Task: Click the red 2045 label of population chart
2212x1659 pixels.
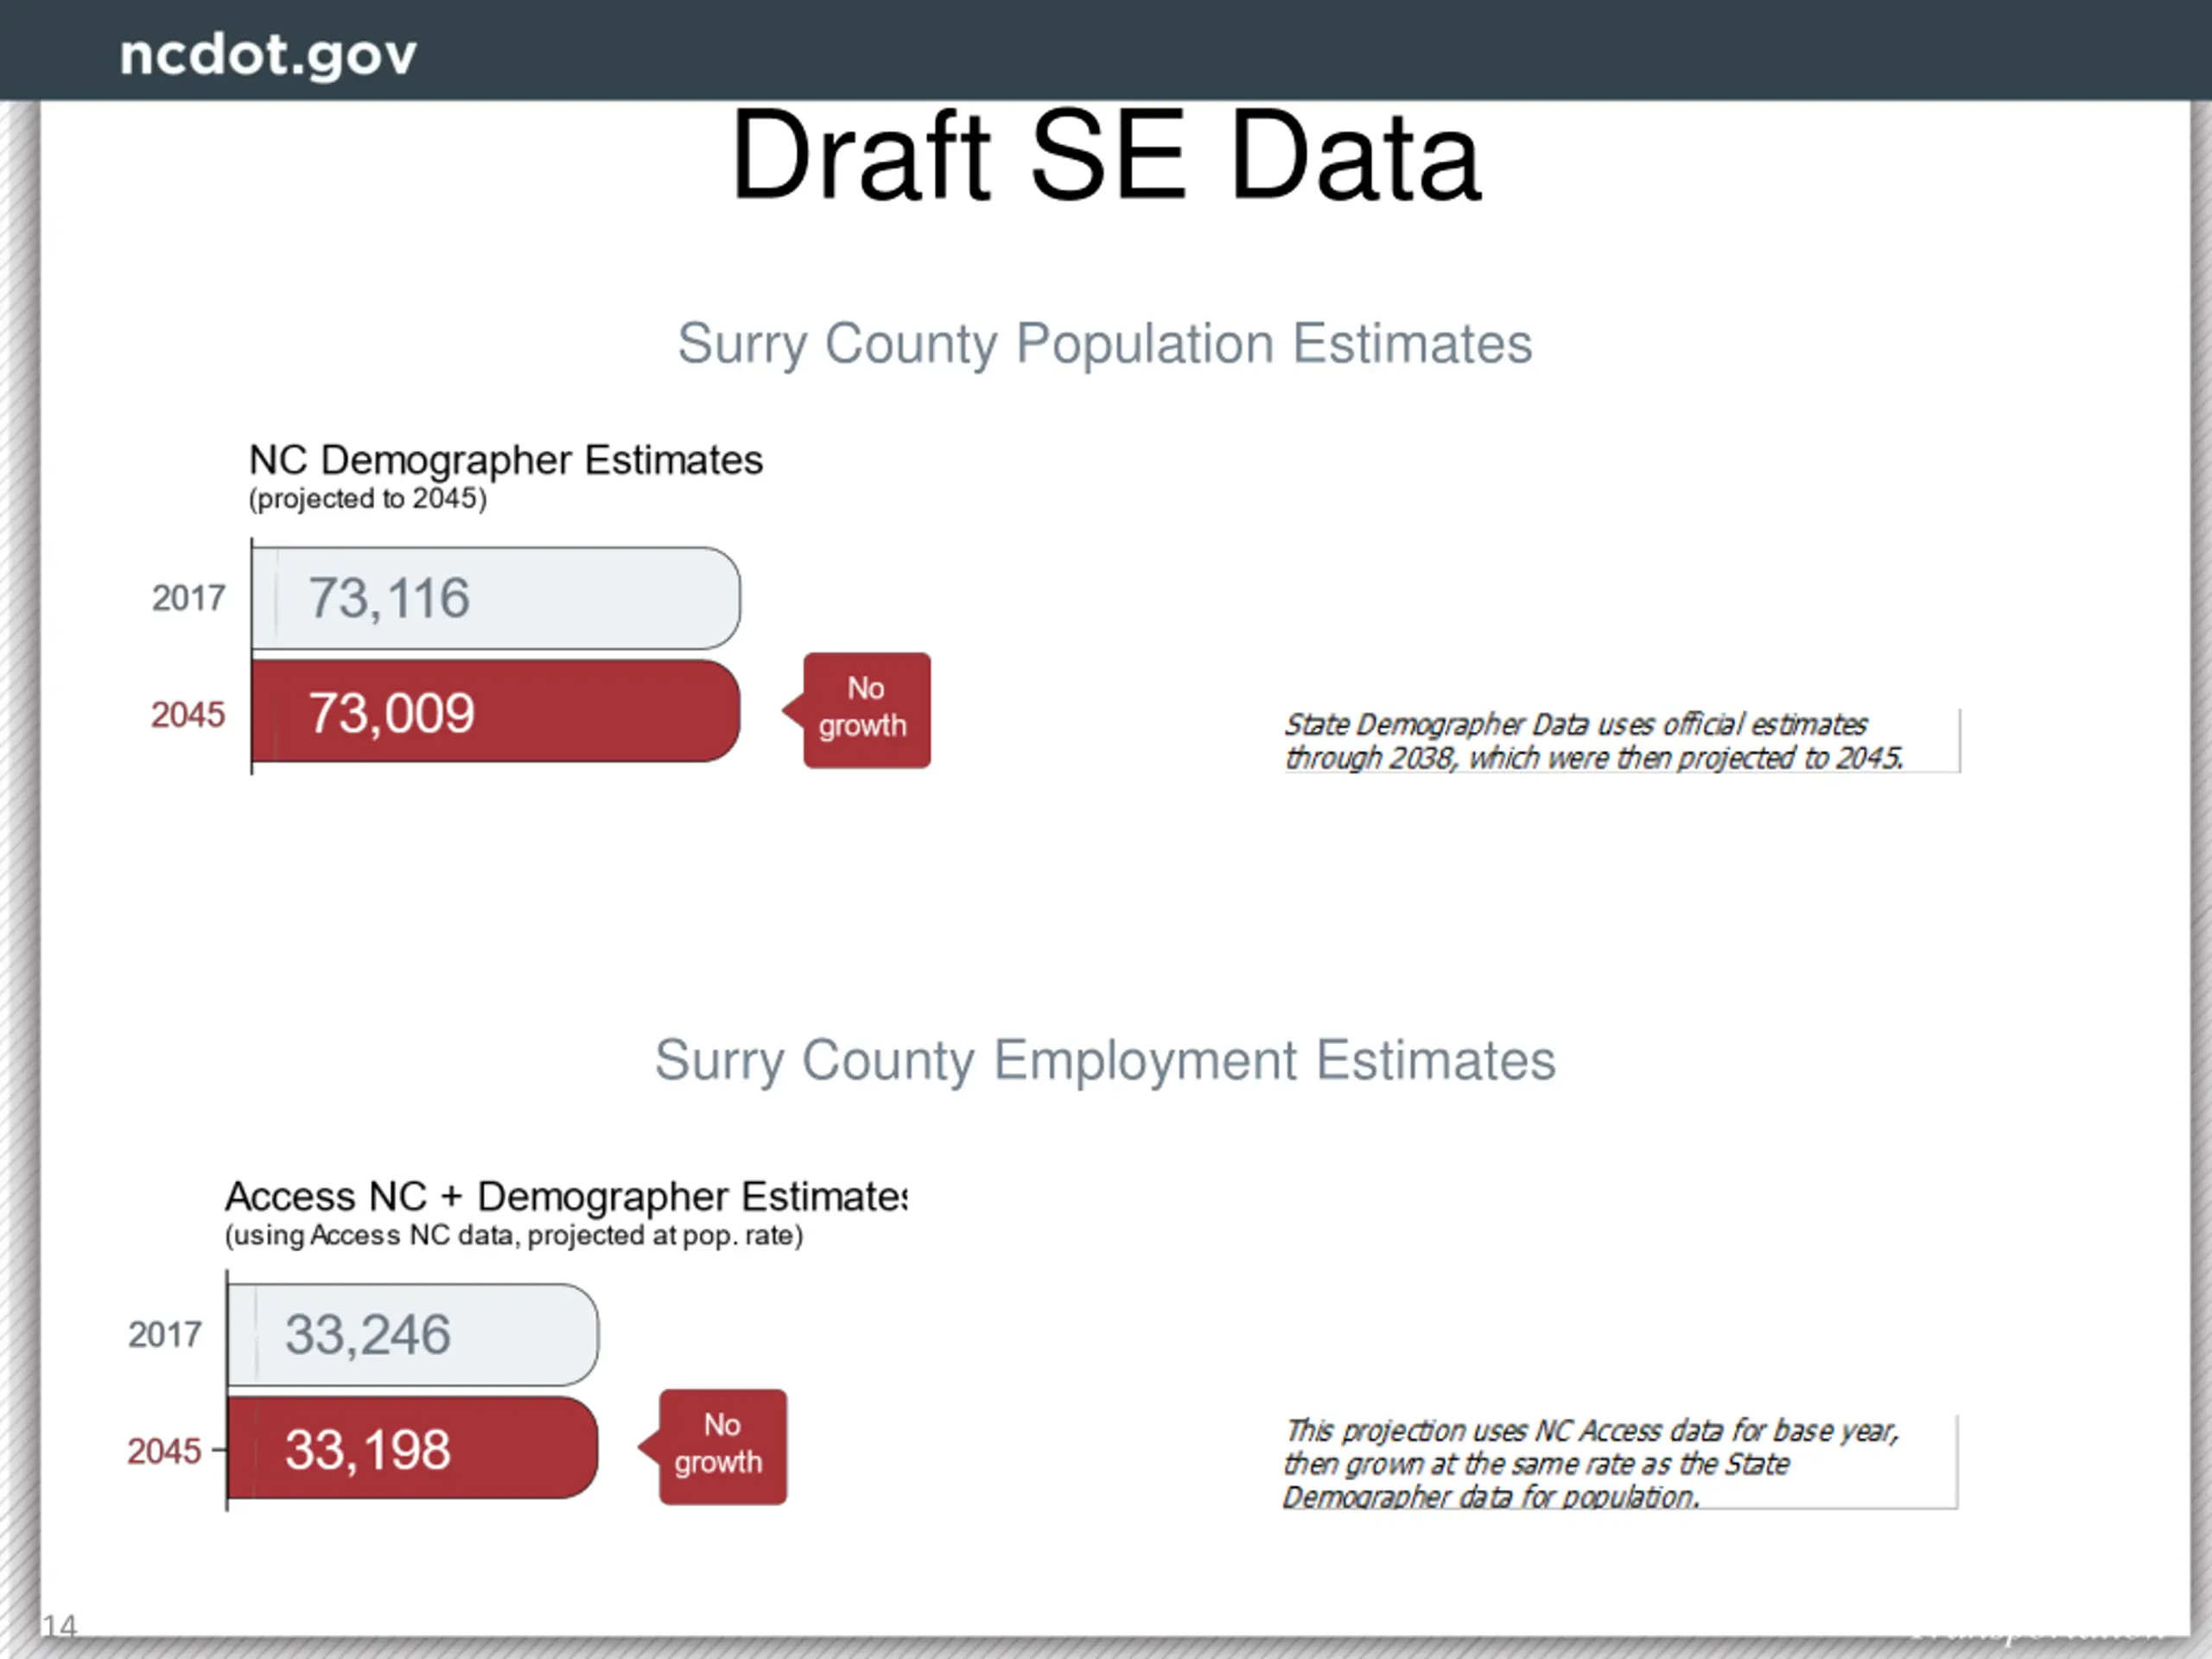Action: click(x=188, y=715)
